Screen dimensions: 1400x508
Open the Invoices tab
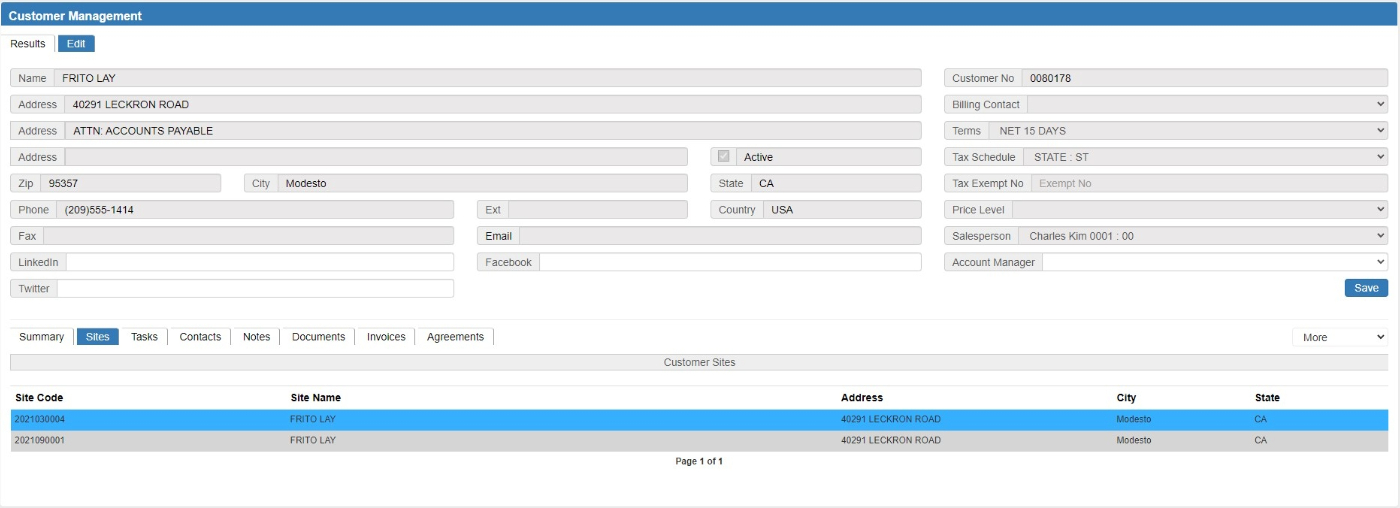click(386, 337)
